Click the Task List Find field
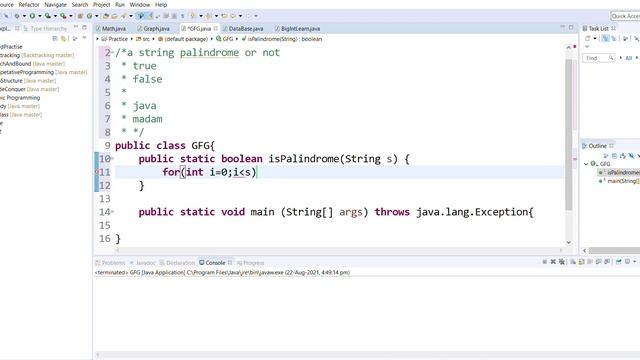 (598, 58)
